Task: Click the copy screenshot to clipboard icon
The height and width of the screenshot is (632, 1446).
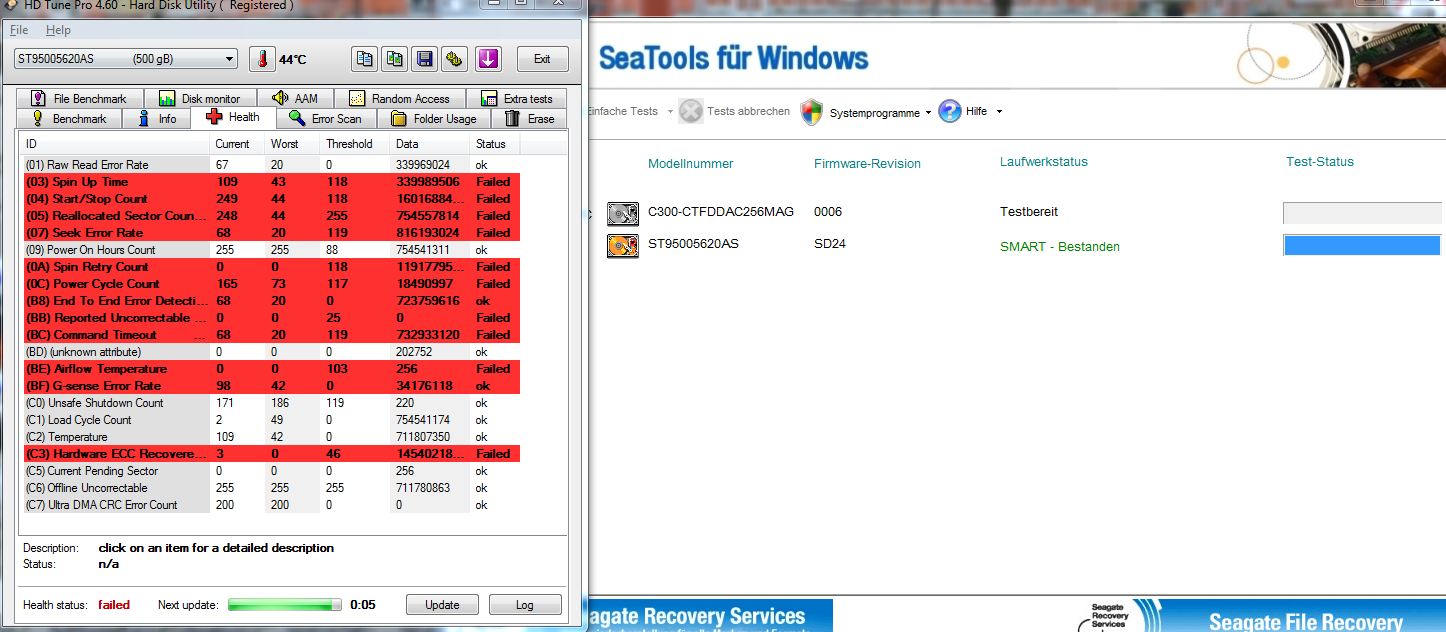Action: (x=395, y=59)
